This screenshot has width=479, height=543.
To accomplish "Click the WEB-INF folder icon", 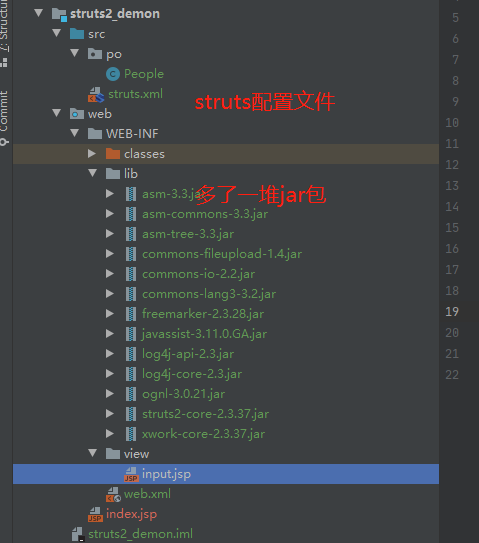I will tap(95, 134).
